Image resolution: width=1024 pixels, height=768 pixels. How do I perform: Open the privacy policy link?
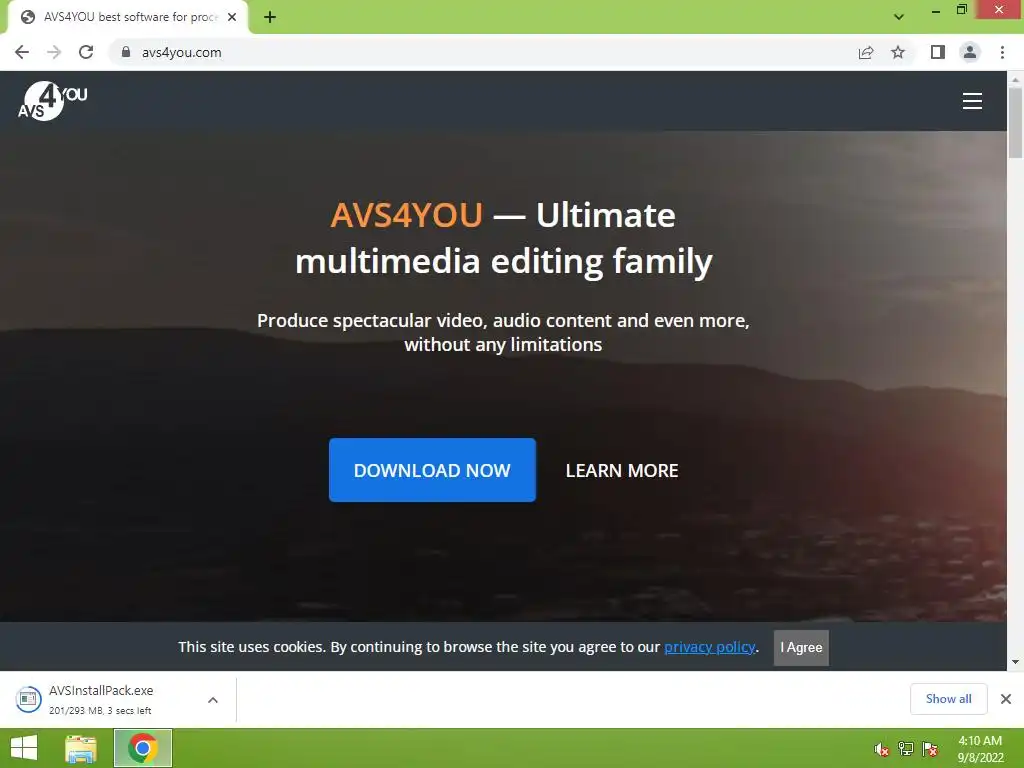tap(709, 647)
